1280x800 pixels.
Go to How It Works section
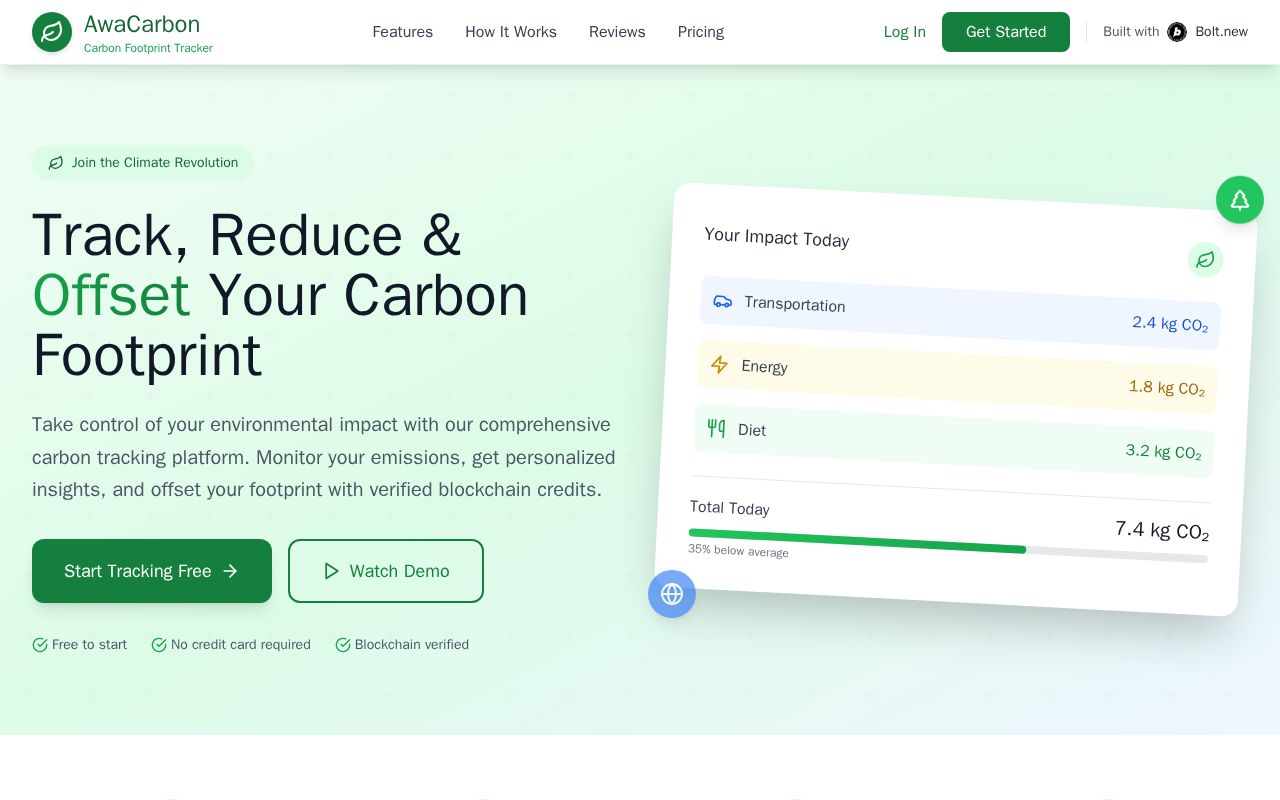pos(511,32)
